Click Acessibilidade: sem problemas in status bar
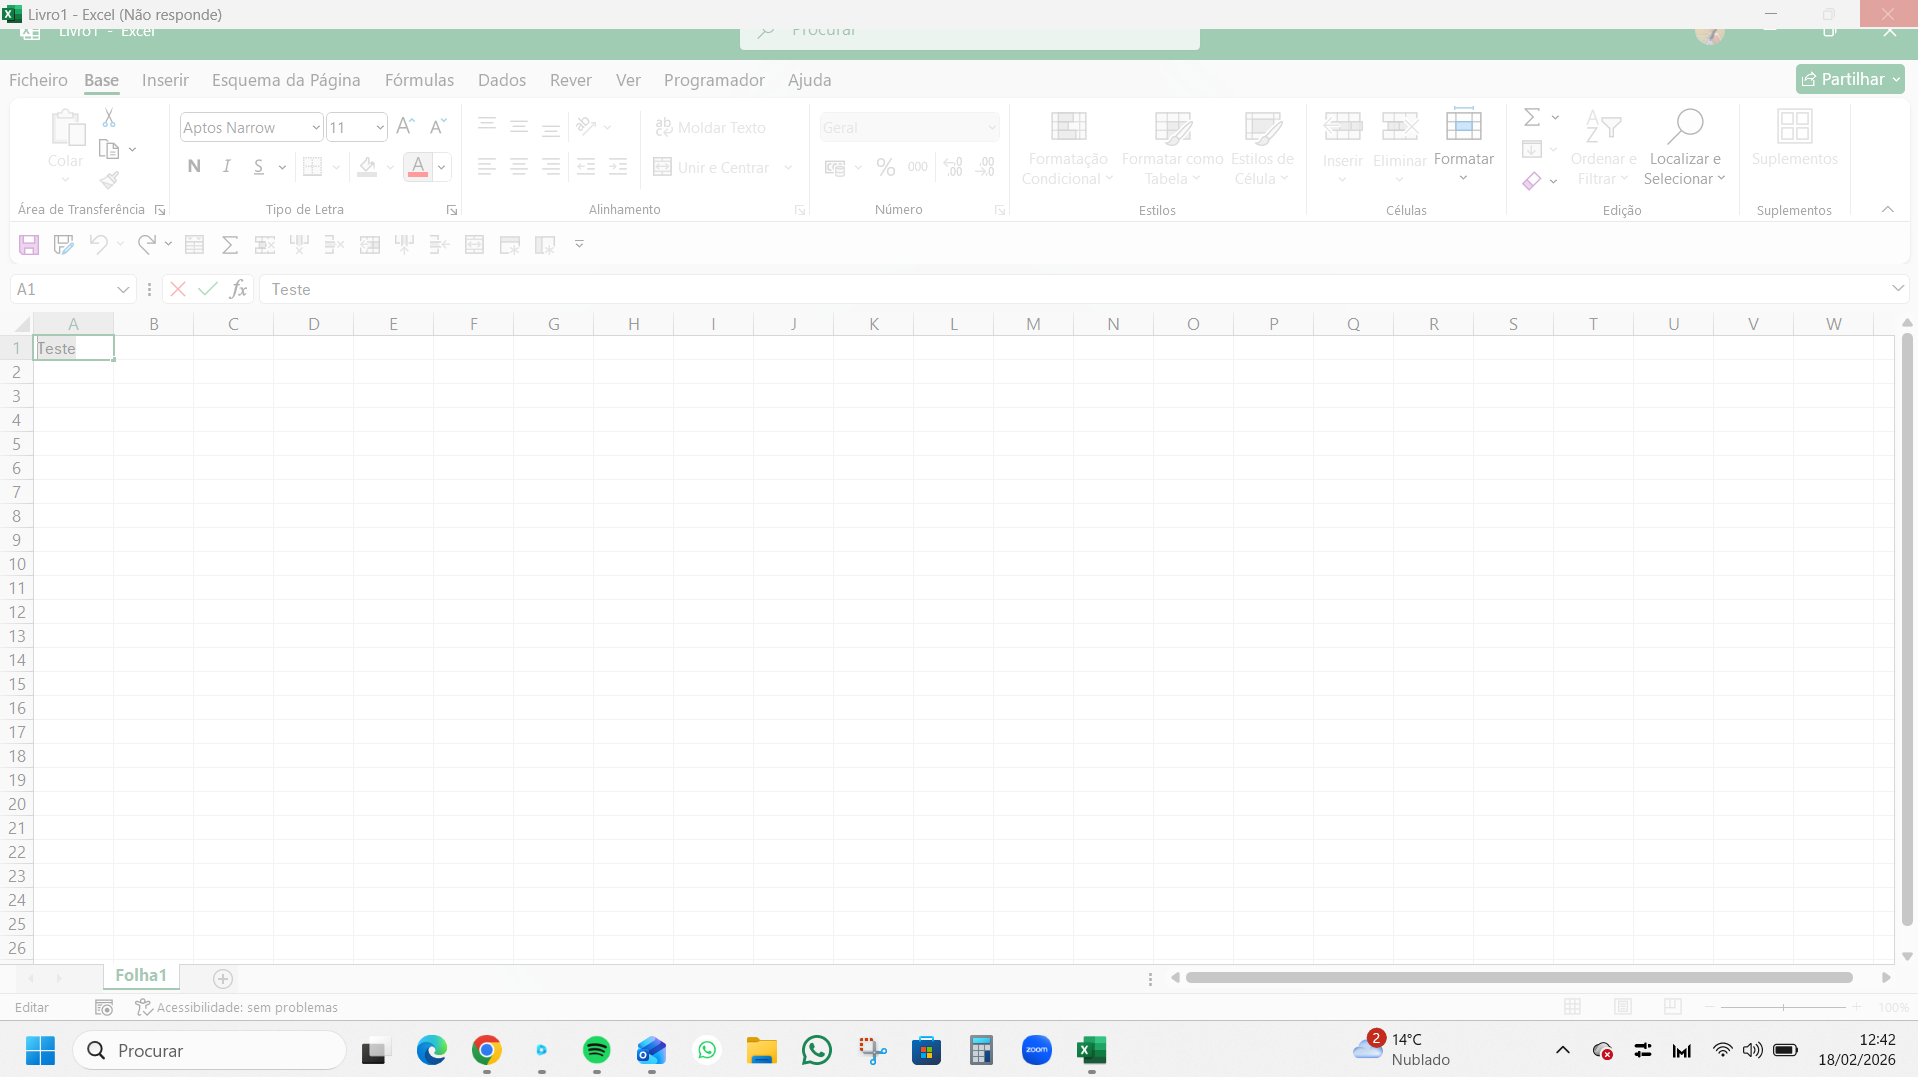Screen dimensions: 1918x1077 point(237,1007)
